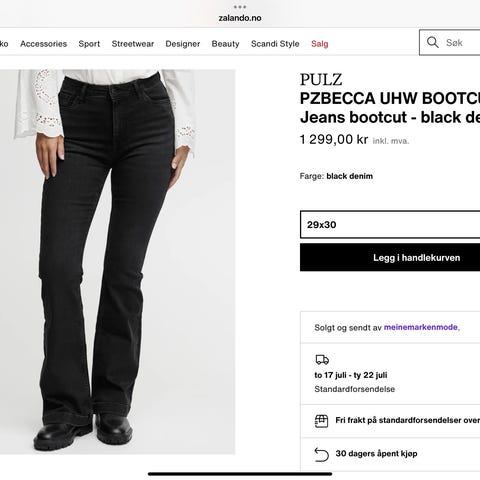Click the search magnifier icon
480x480 pixels.
click(432, 42)
